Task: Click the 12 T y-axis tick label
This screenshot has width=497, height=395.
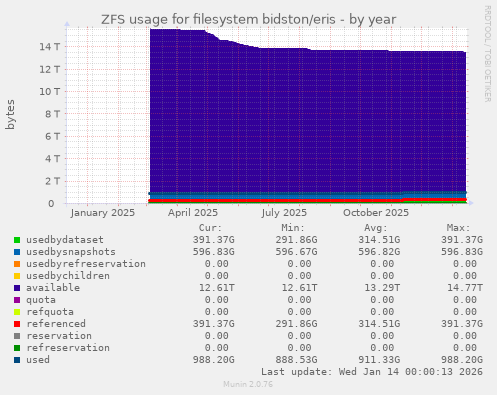Action: click(50, 69)
